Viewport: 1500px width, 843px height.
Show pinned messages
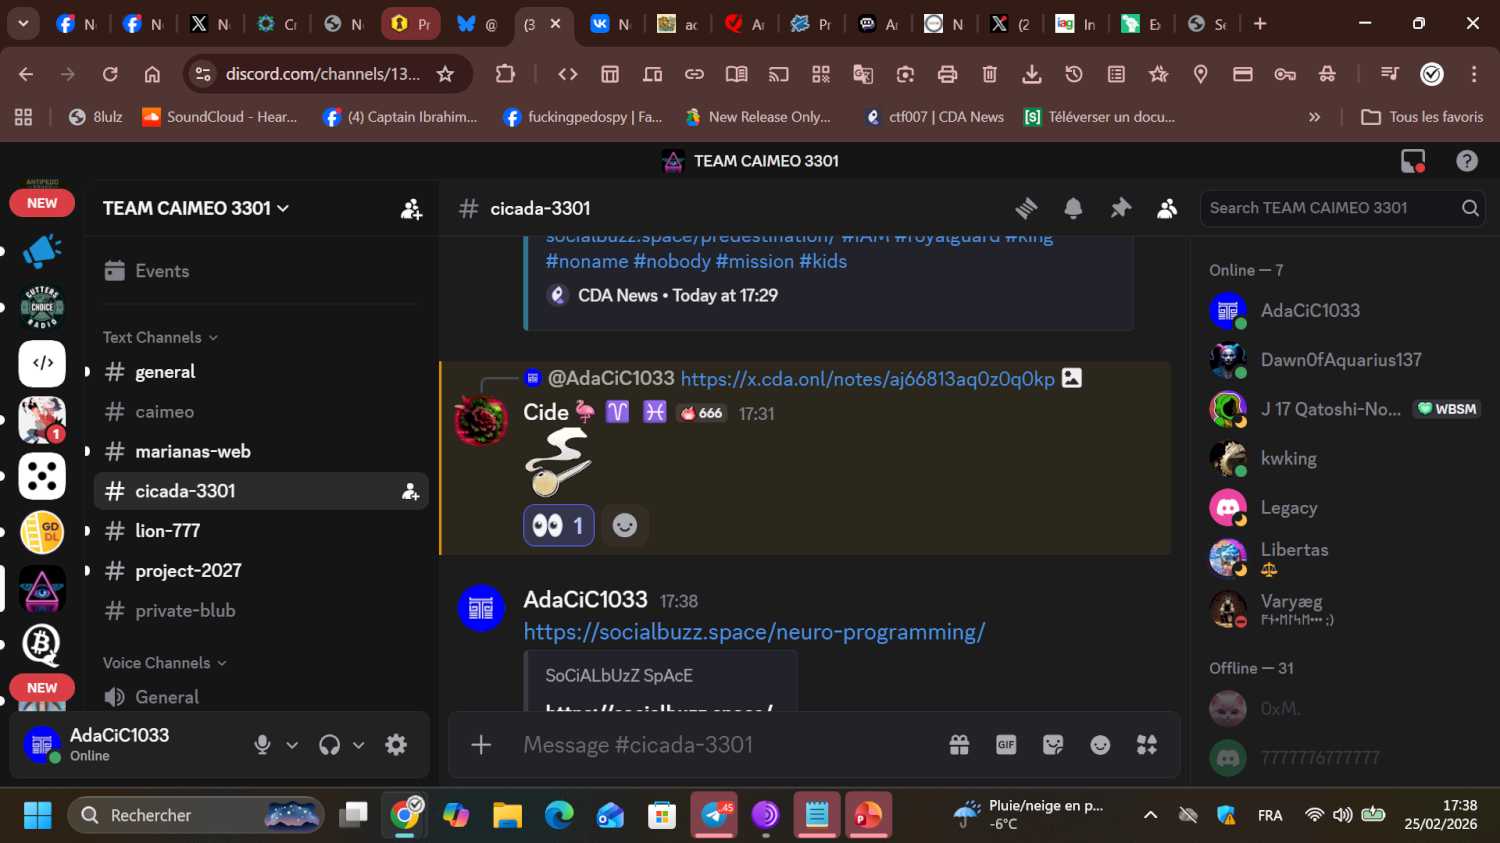[1120, 208]
